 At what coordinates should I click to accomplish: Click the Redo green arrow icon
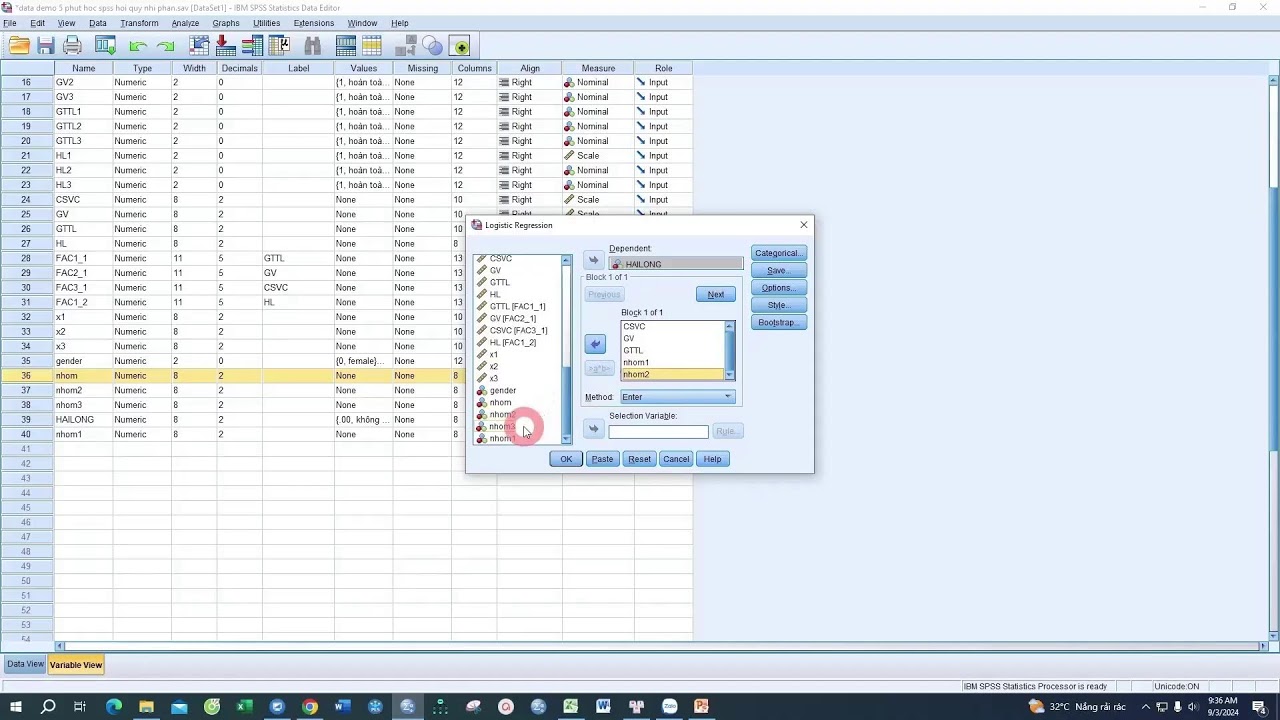click(165, 46)
